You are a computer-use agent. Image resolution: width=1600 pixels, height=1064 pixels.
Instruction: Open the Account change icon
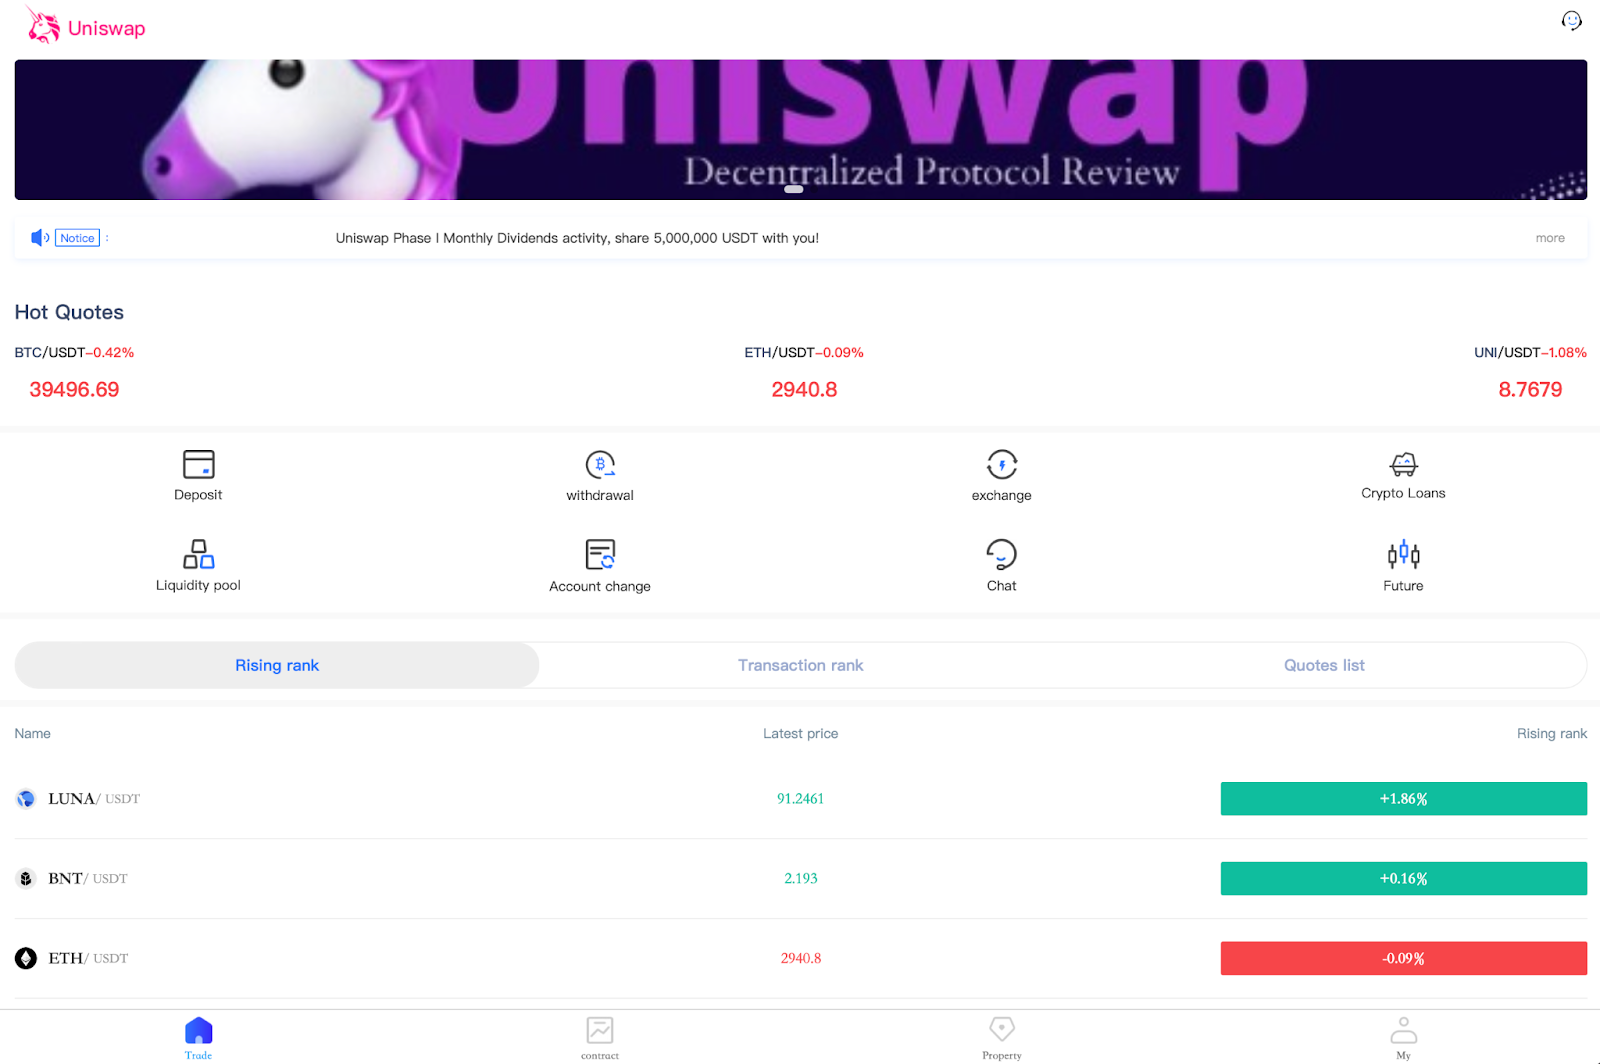coord(600,554)
